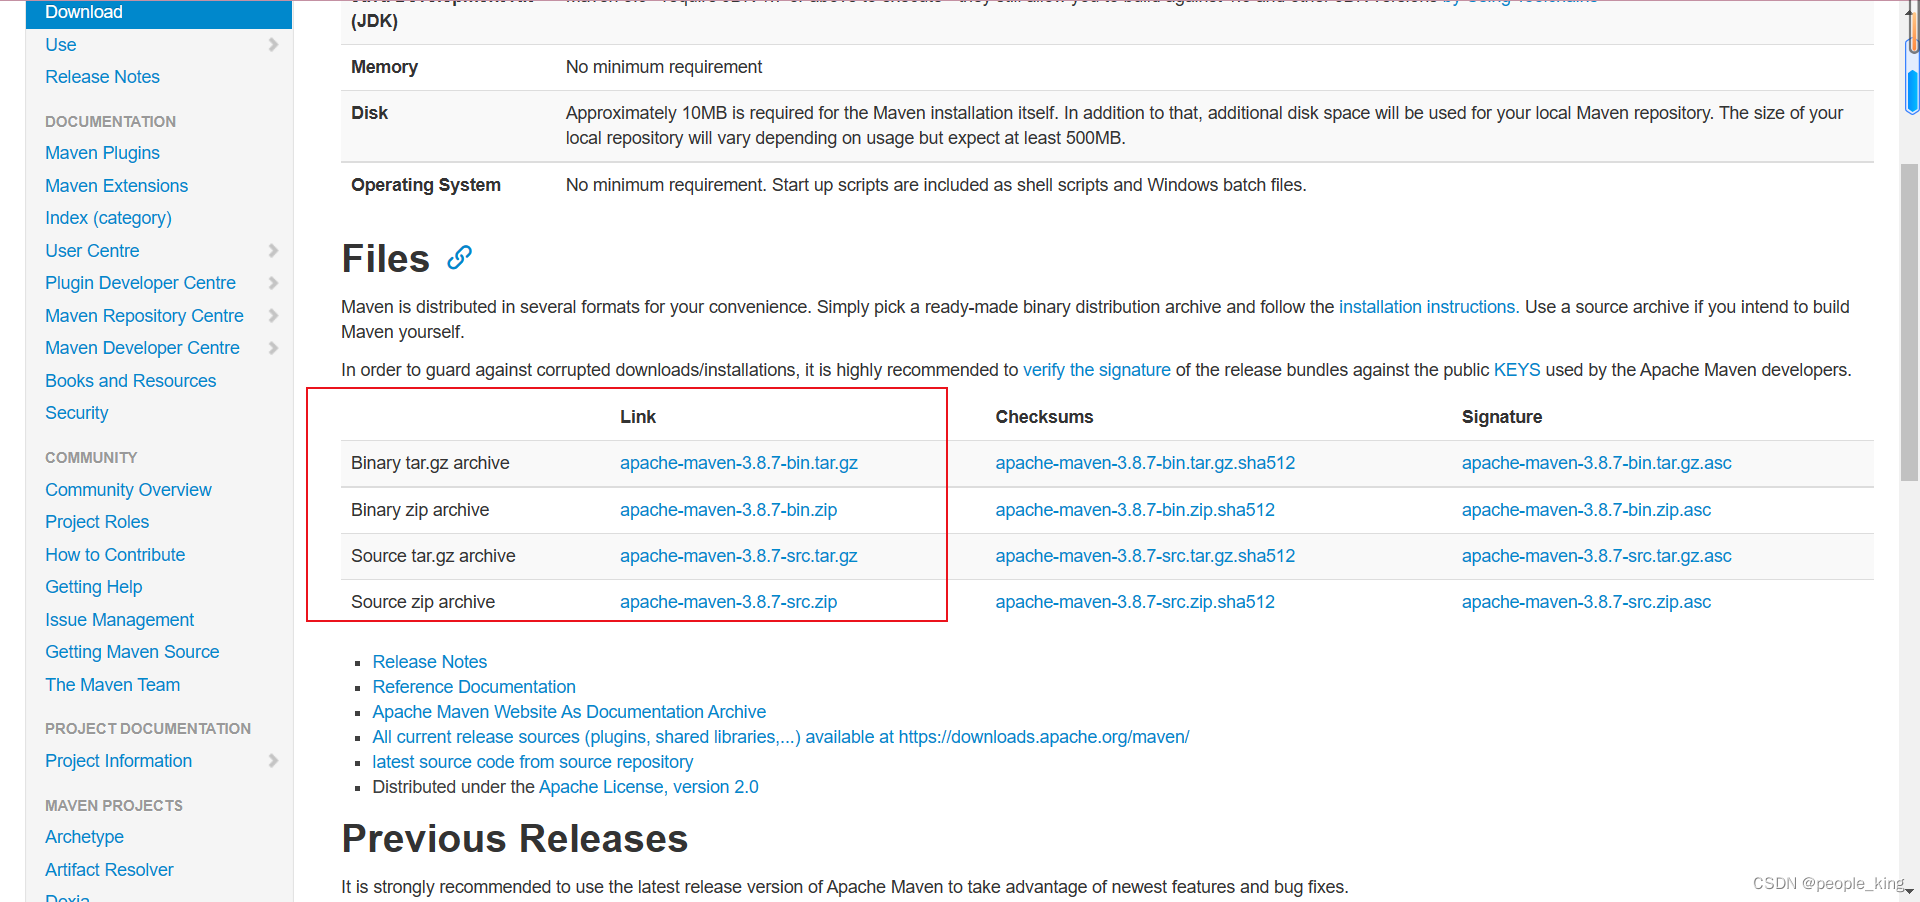The image size is (1920, 902).
Task: Open the public KEYS link
Action: pyautogui.click(x=1517, y=370)
